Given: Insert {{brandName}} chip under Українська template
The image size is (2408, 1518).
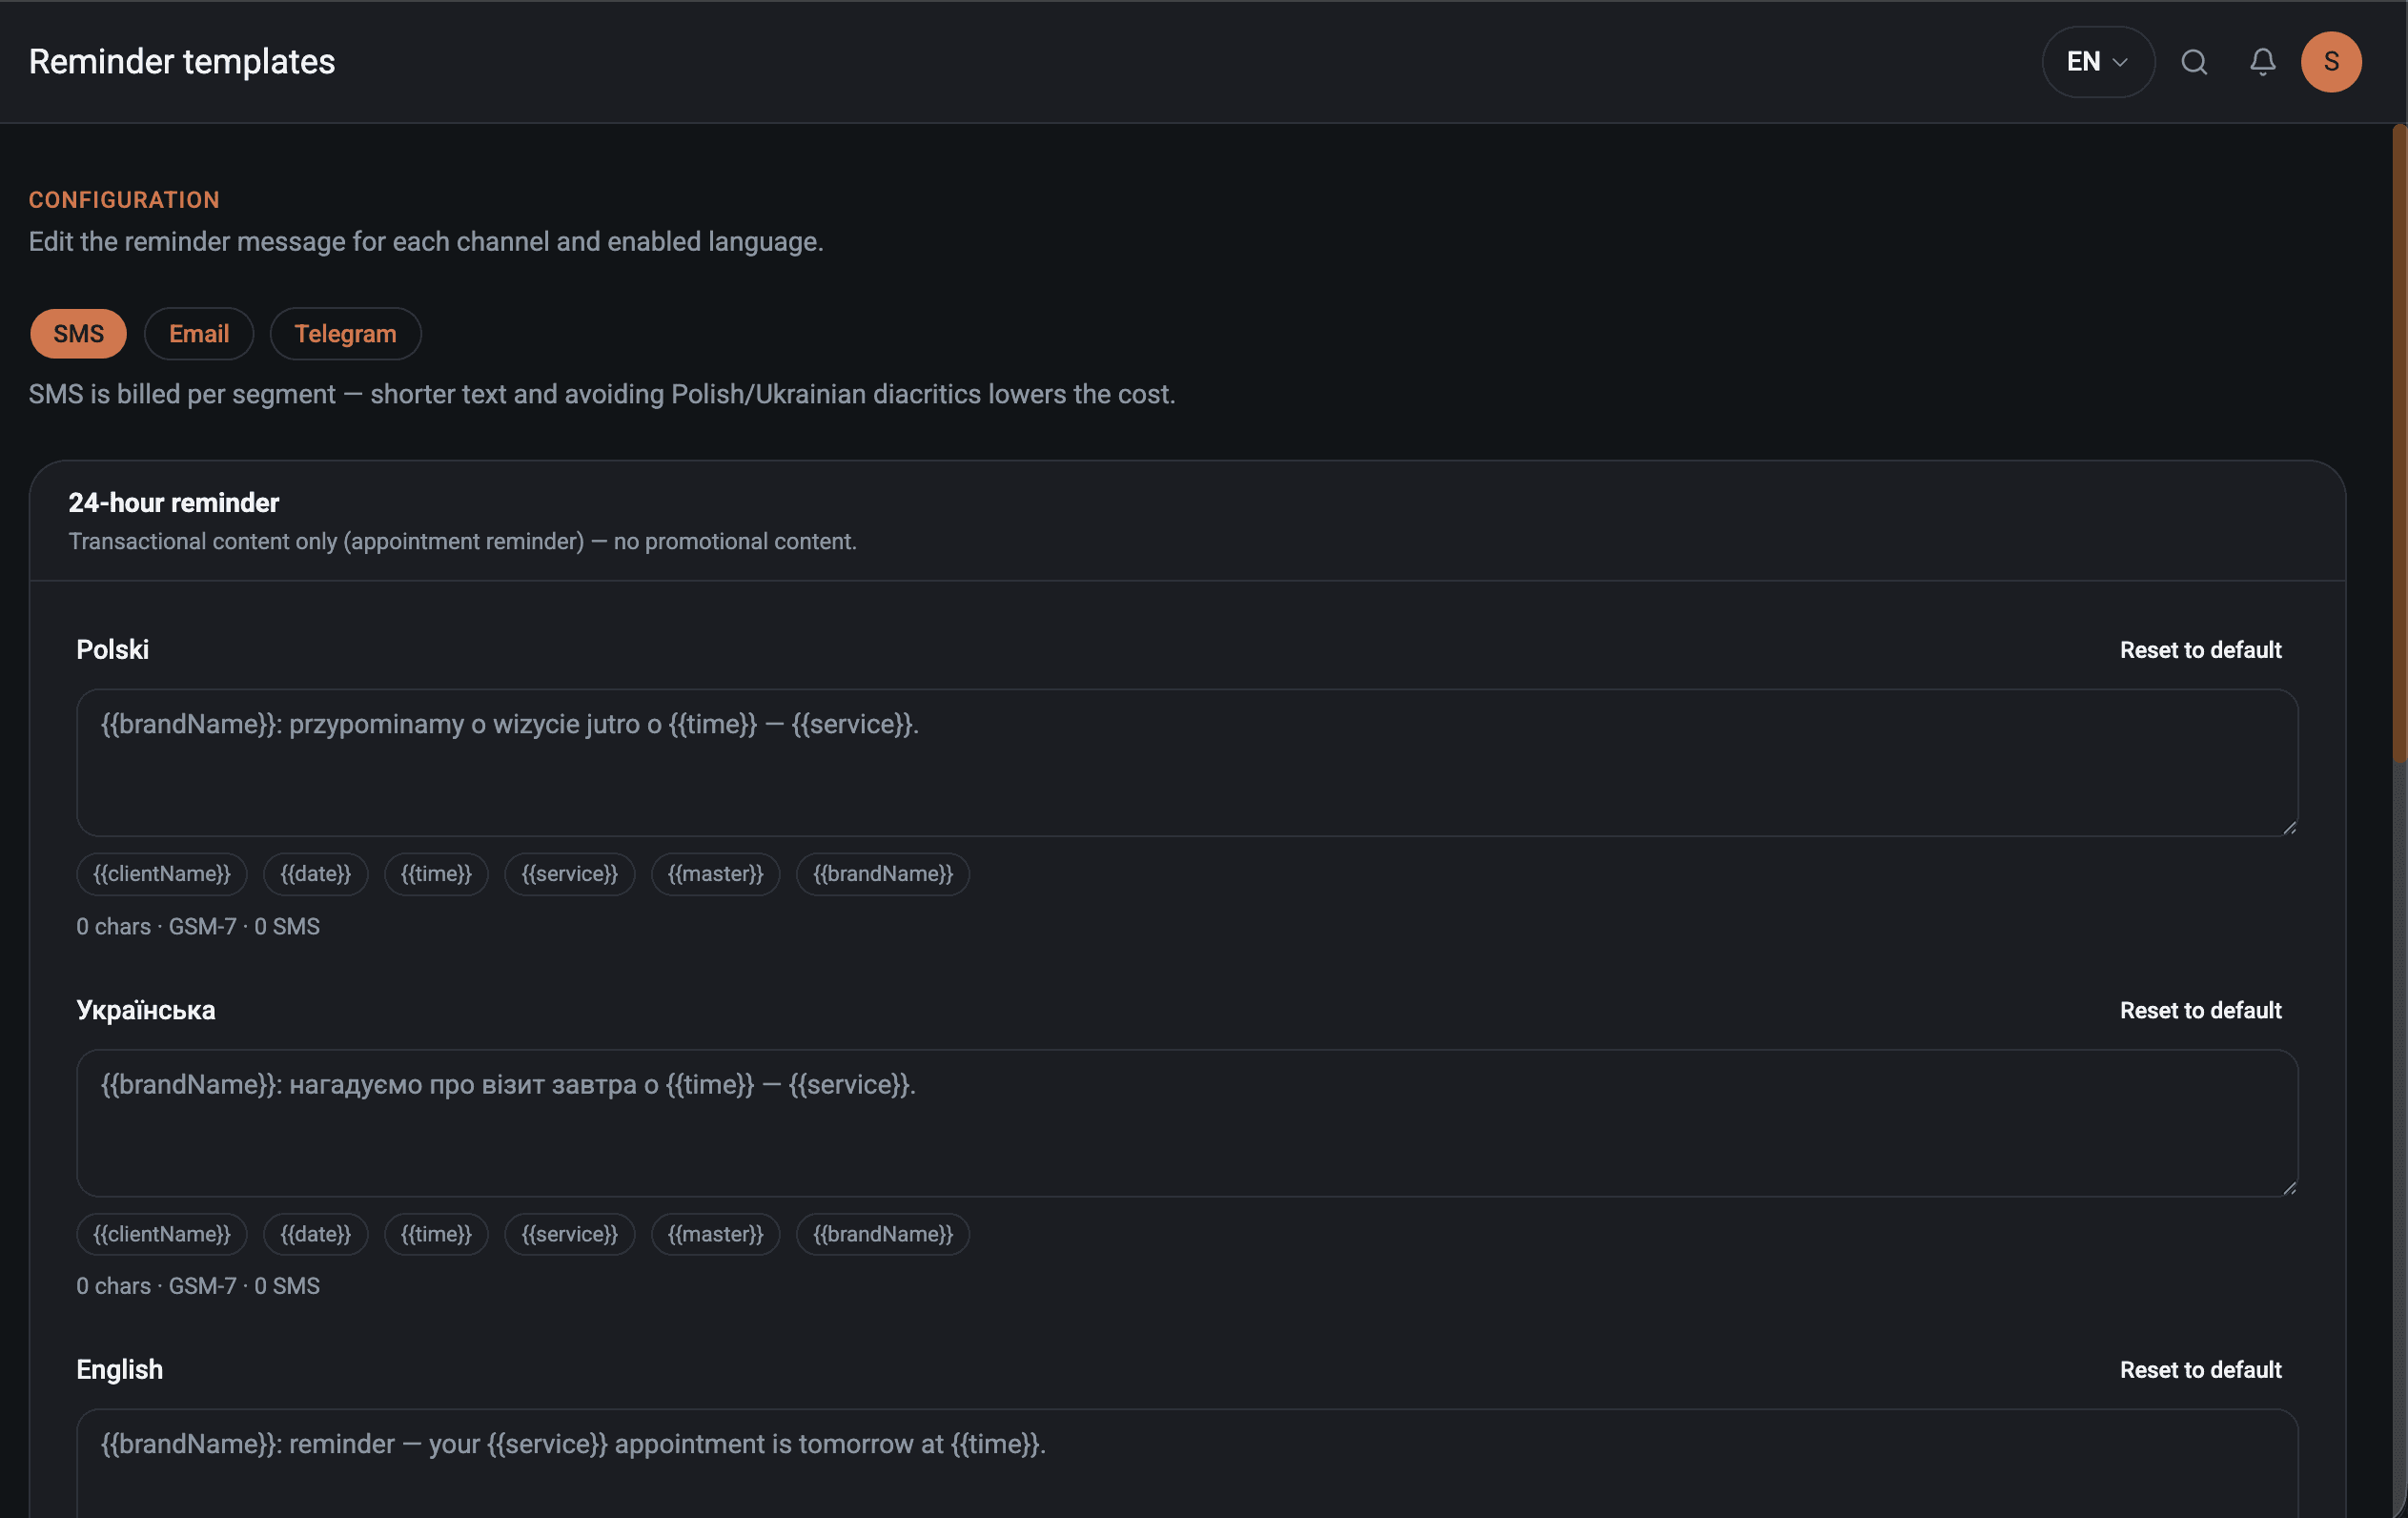Looking at the screenshot, I should [x=883, y=1234].
